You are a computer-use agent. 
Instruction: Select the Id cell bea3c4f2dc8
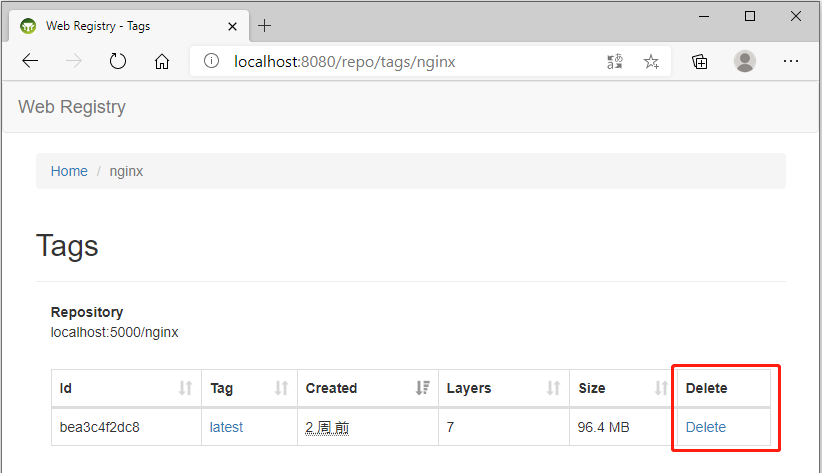pos(100,427)
